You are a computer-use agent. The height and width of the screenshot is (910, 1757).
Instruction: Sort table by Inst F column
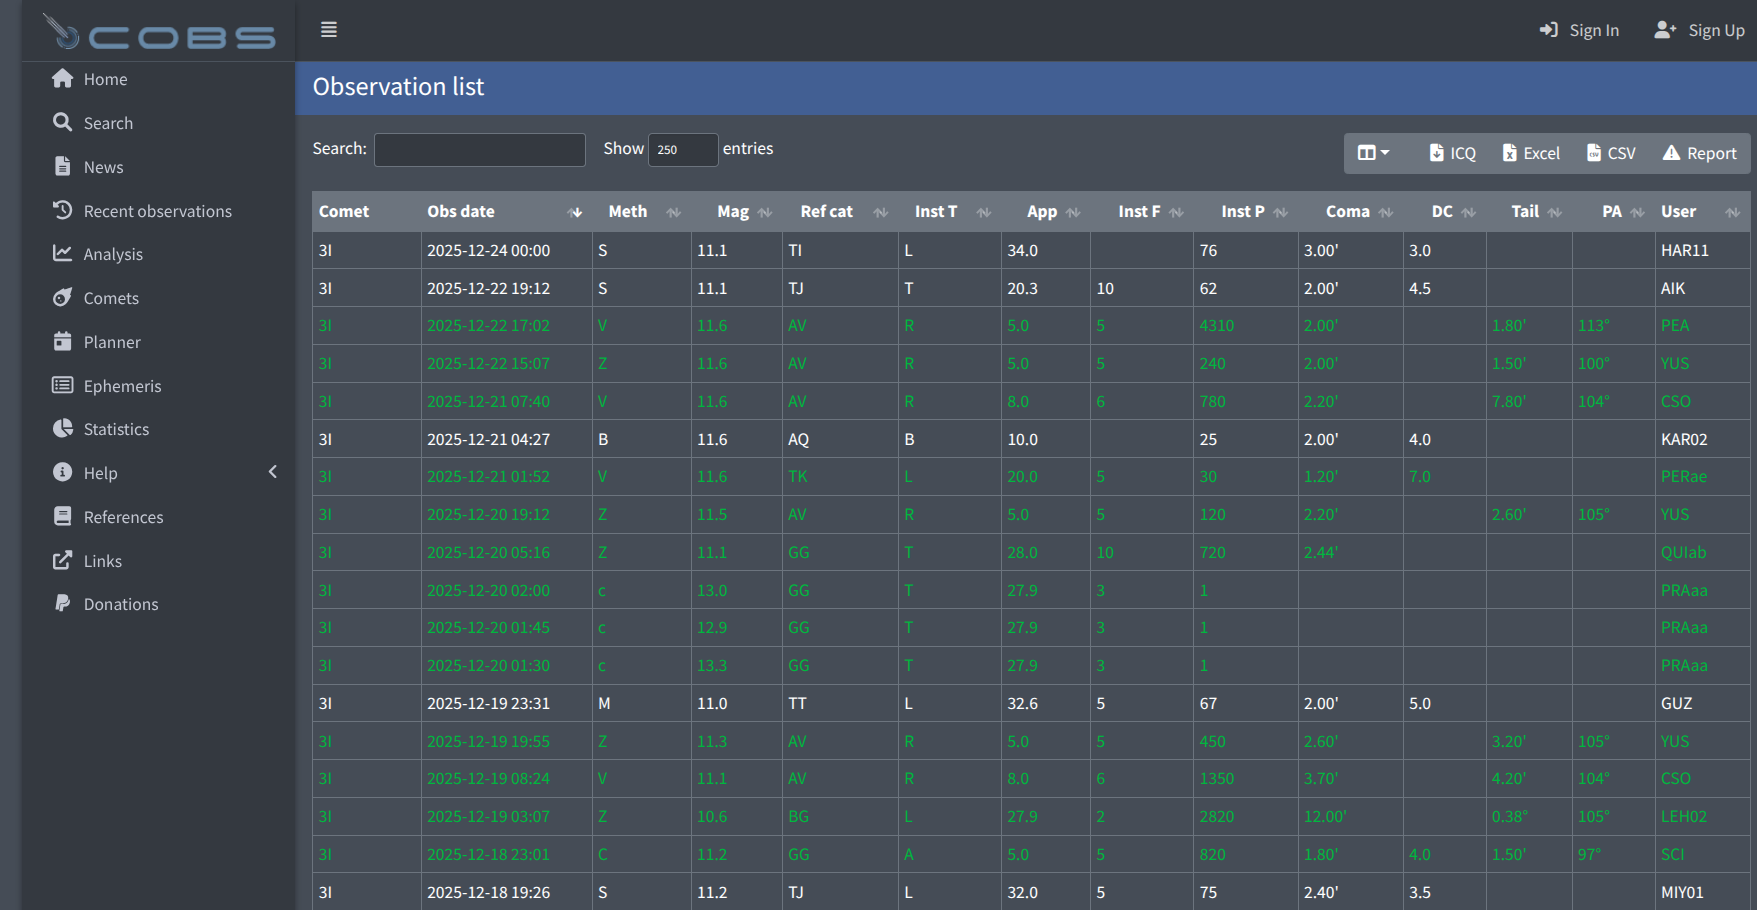click(1141, 211)
